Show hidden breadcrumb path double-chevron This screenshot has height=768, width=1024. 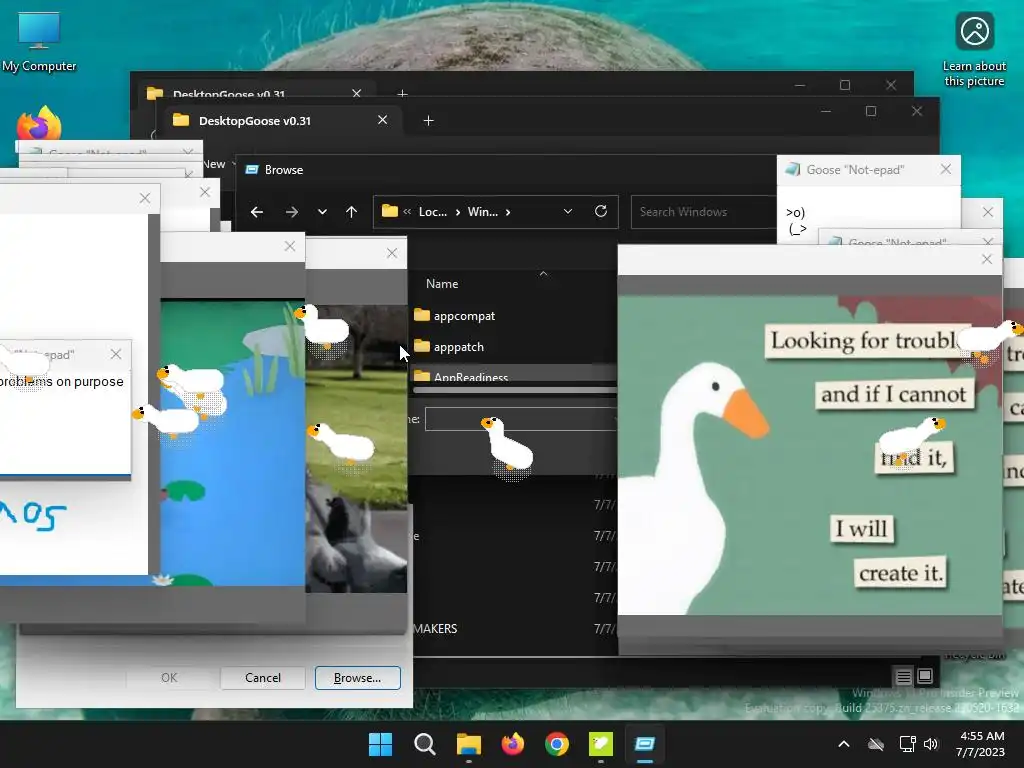point(407,211)
